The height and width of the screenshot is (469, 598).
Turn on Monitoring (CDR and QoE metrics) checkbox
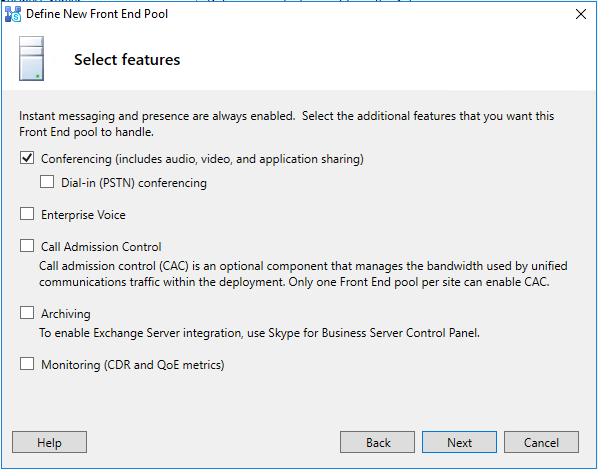pyautogui.click(x=27, y=364)
